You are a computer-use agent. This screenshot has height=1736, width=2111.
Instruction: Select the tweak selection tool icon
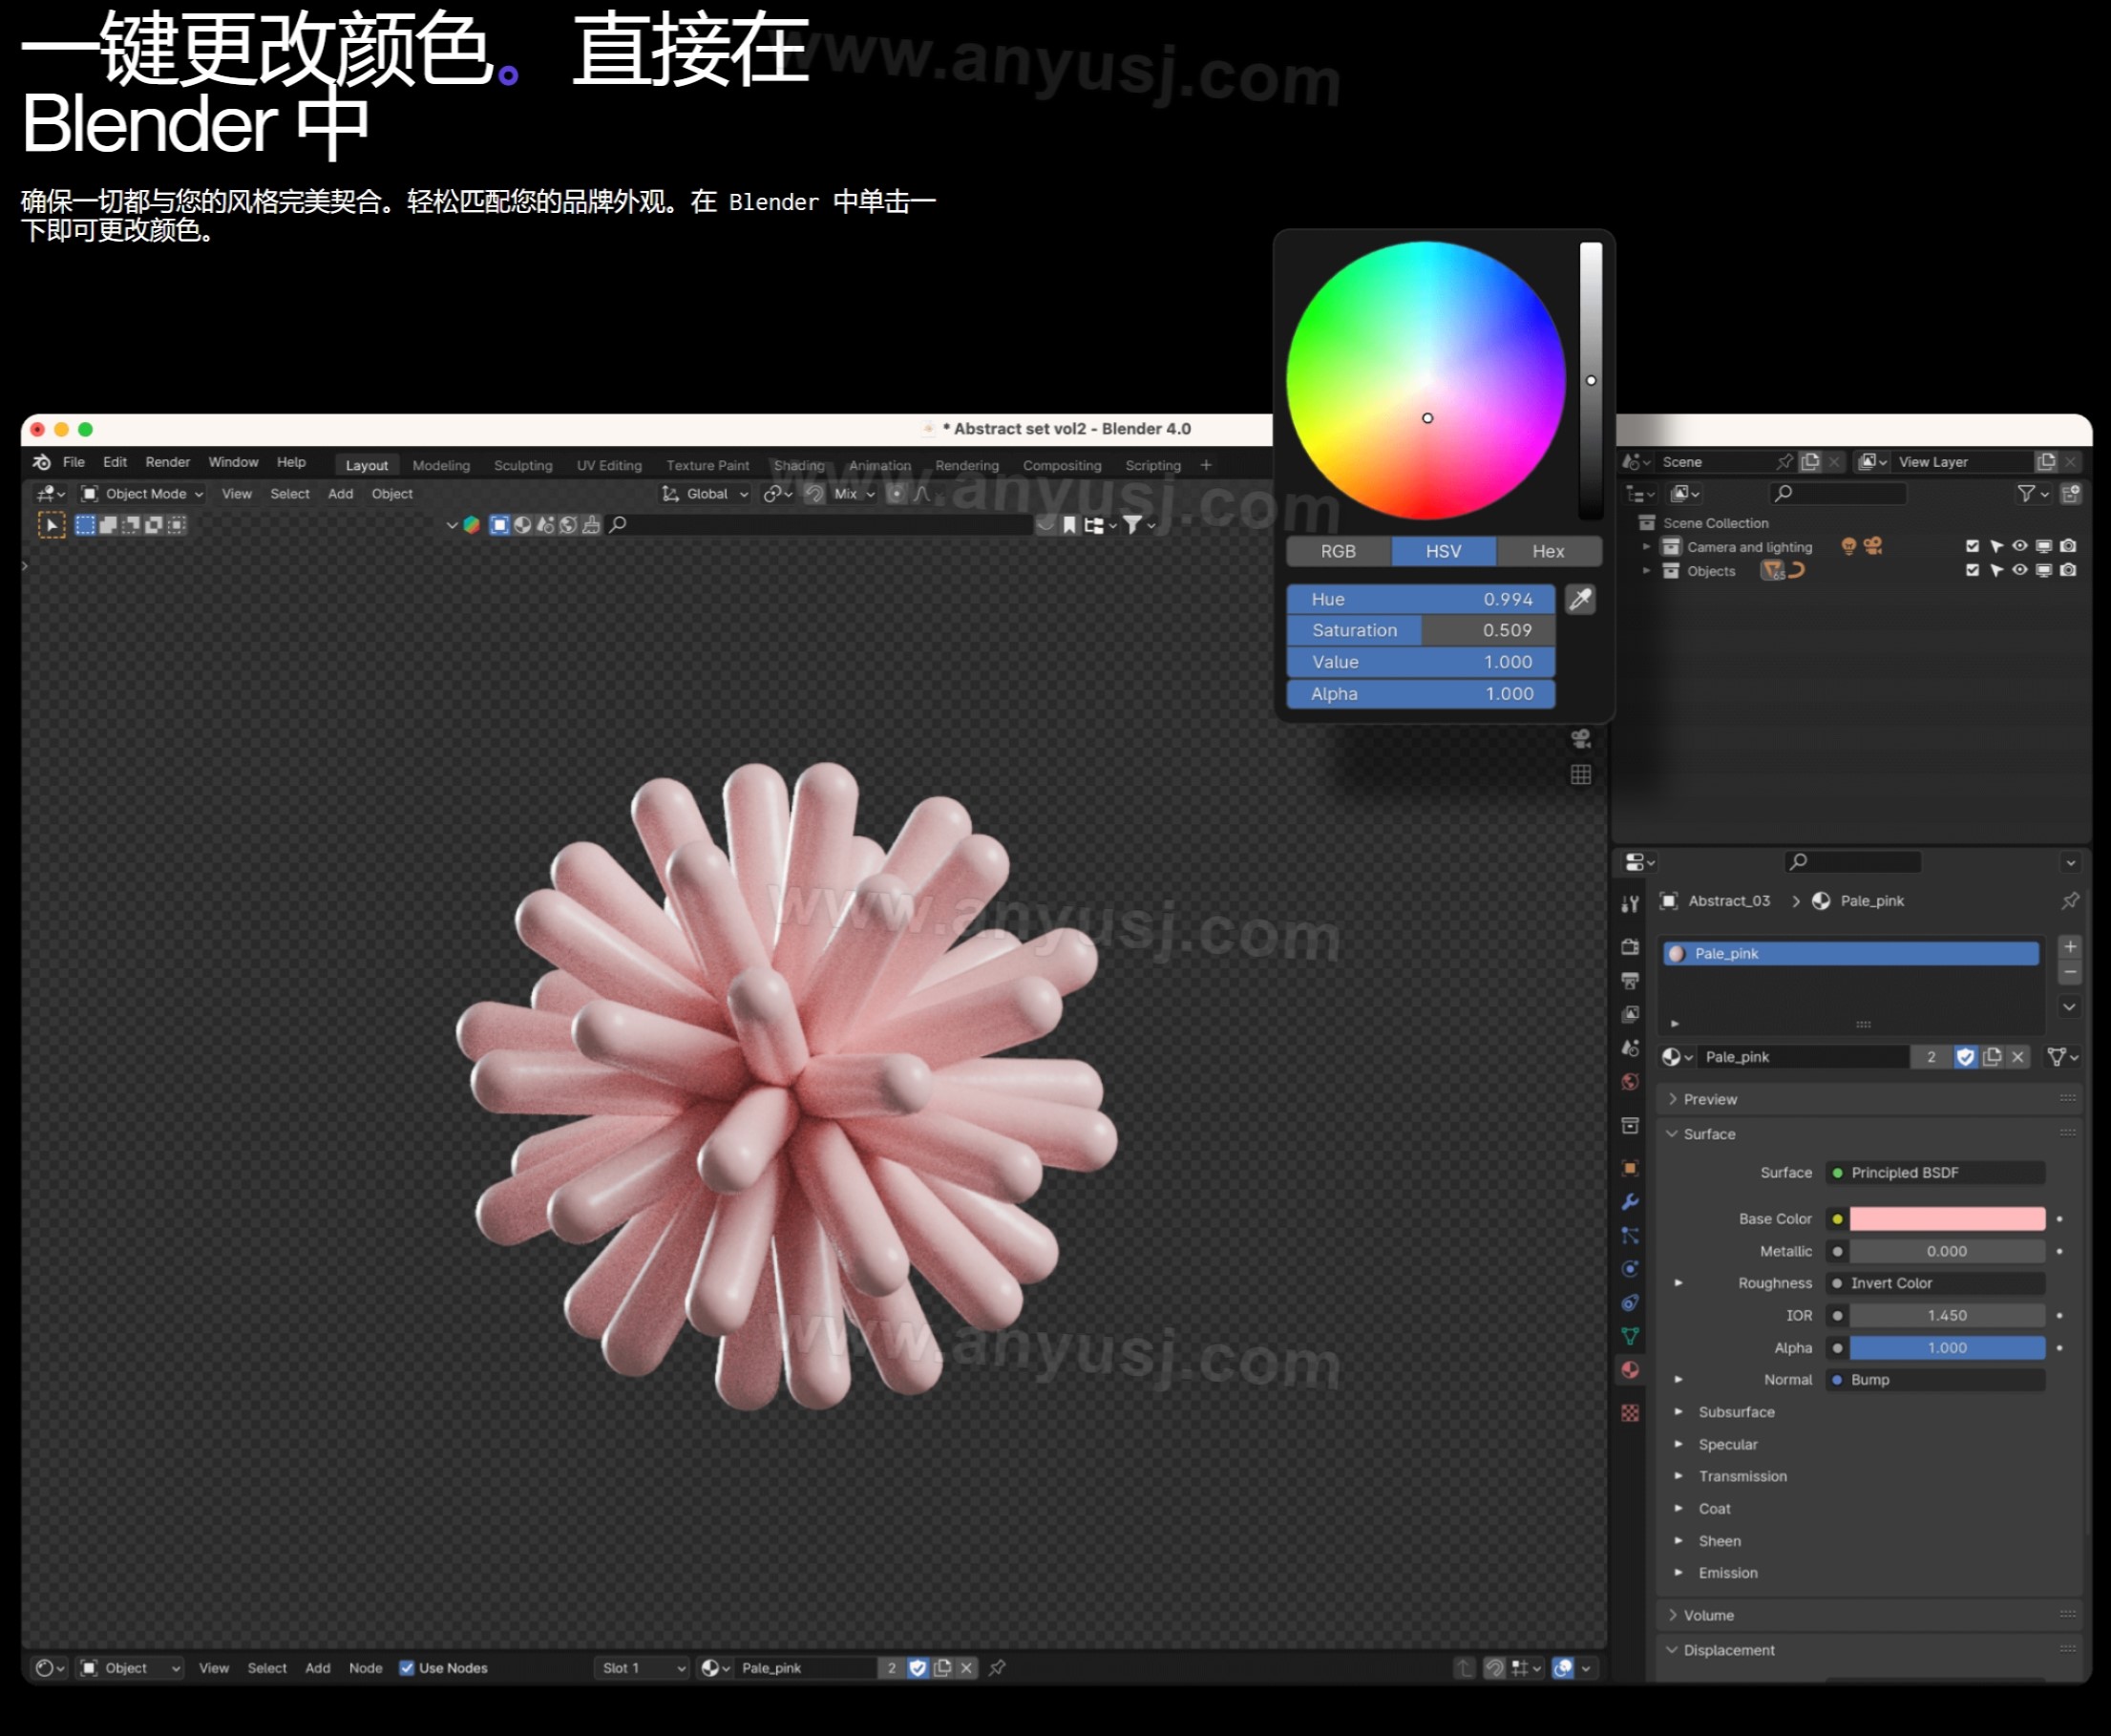(x=52, y=525)
